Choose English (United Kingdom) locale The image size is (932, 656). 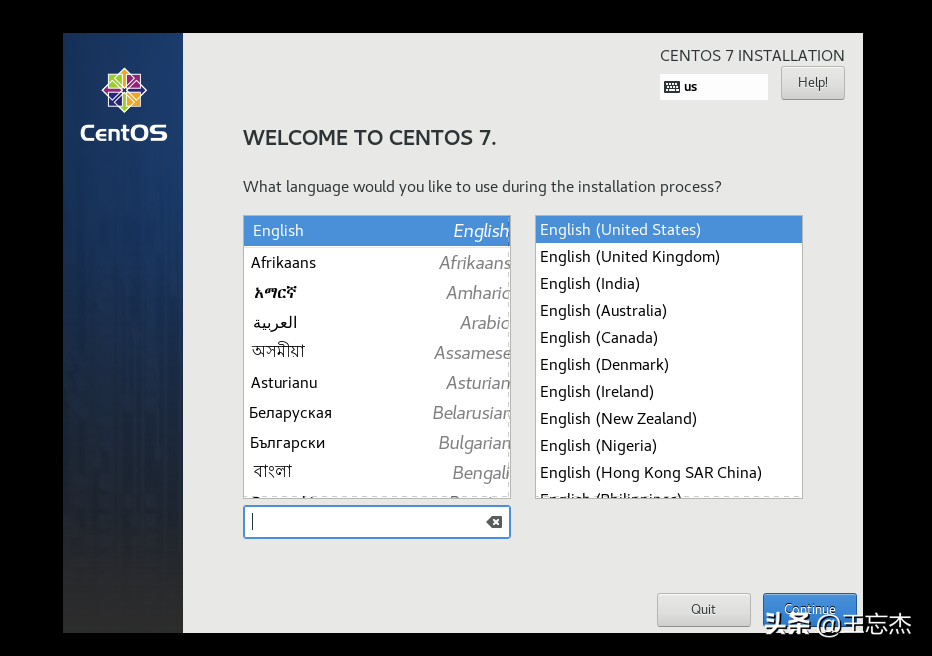click(x=669, y=257)
